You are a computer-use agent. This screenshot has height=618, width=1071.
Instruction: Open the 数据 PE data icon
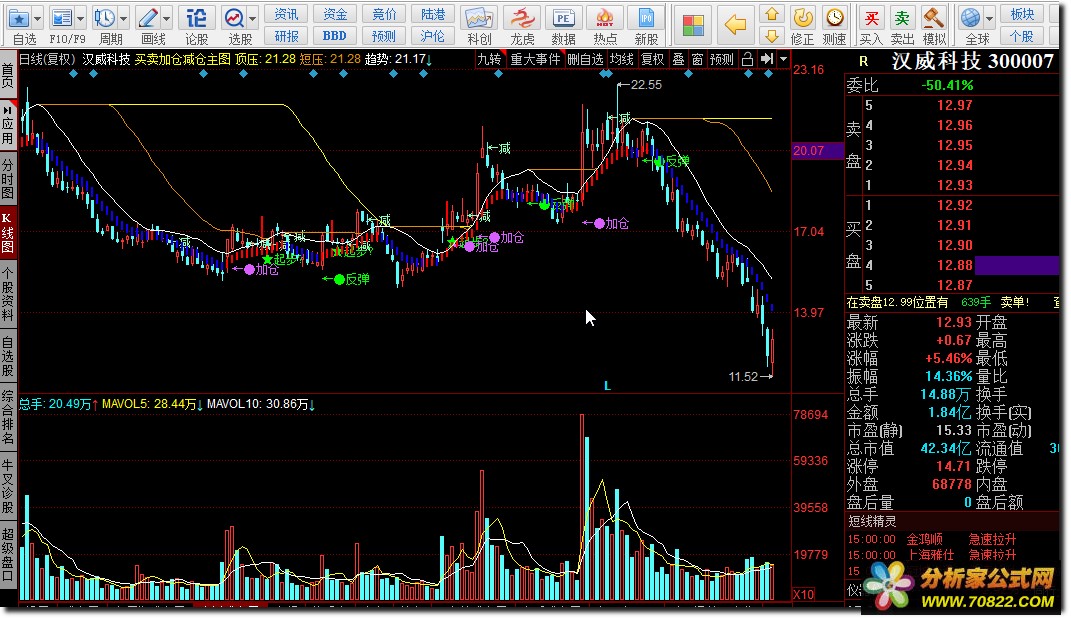(x=564, y=18)
